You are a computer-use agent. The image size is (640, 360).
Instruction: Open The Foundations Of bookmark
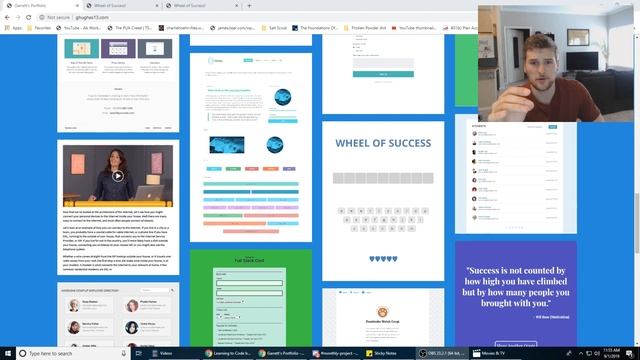pyautogui.click(x=315, y=28)
